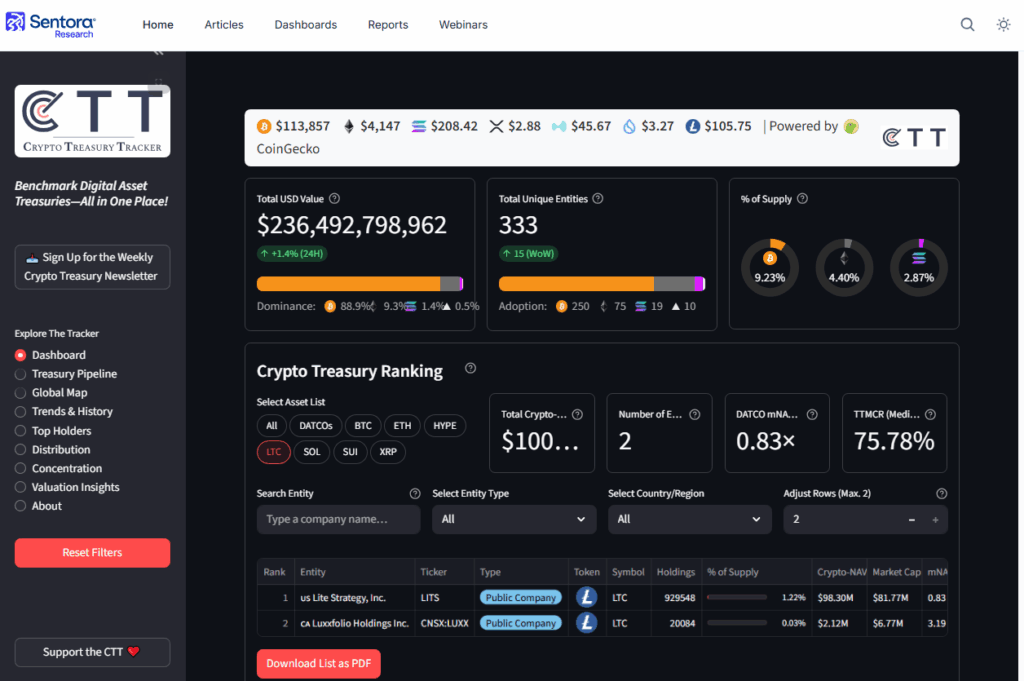The width and height of the screenshot is (1024, 681).
Task: Expand Select Country/Region dropdown
Action: [x=690, y=519]
